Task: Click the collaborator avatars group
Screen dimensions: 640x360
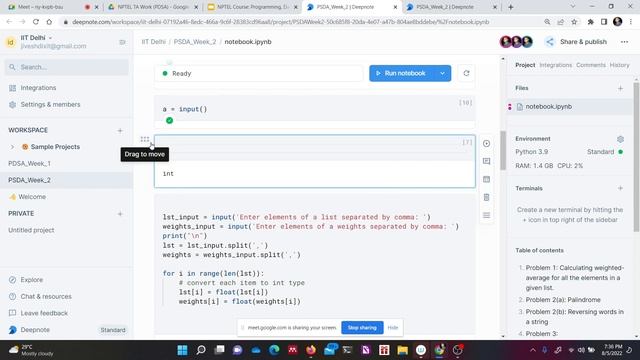Action: [x=516, y=42]
